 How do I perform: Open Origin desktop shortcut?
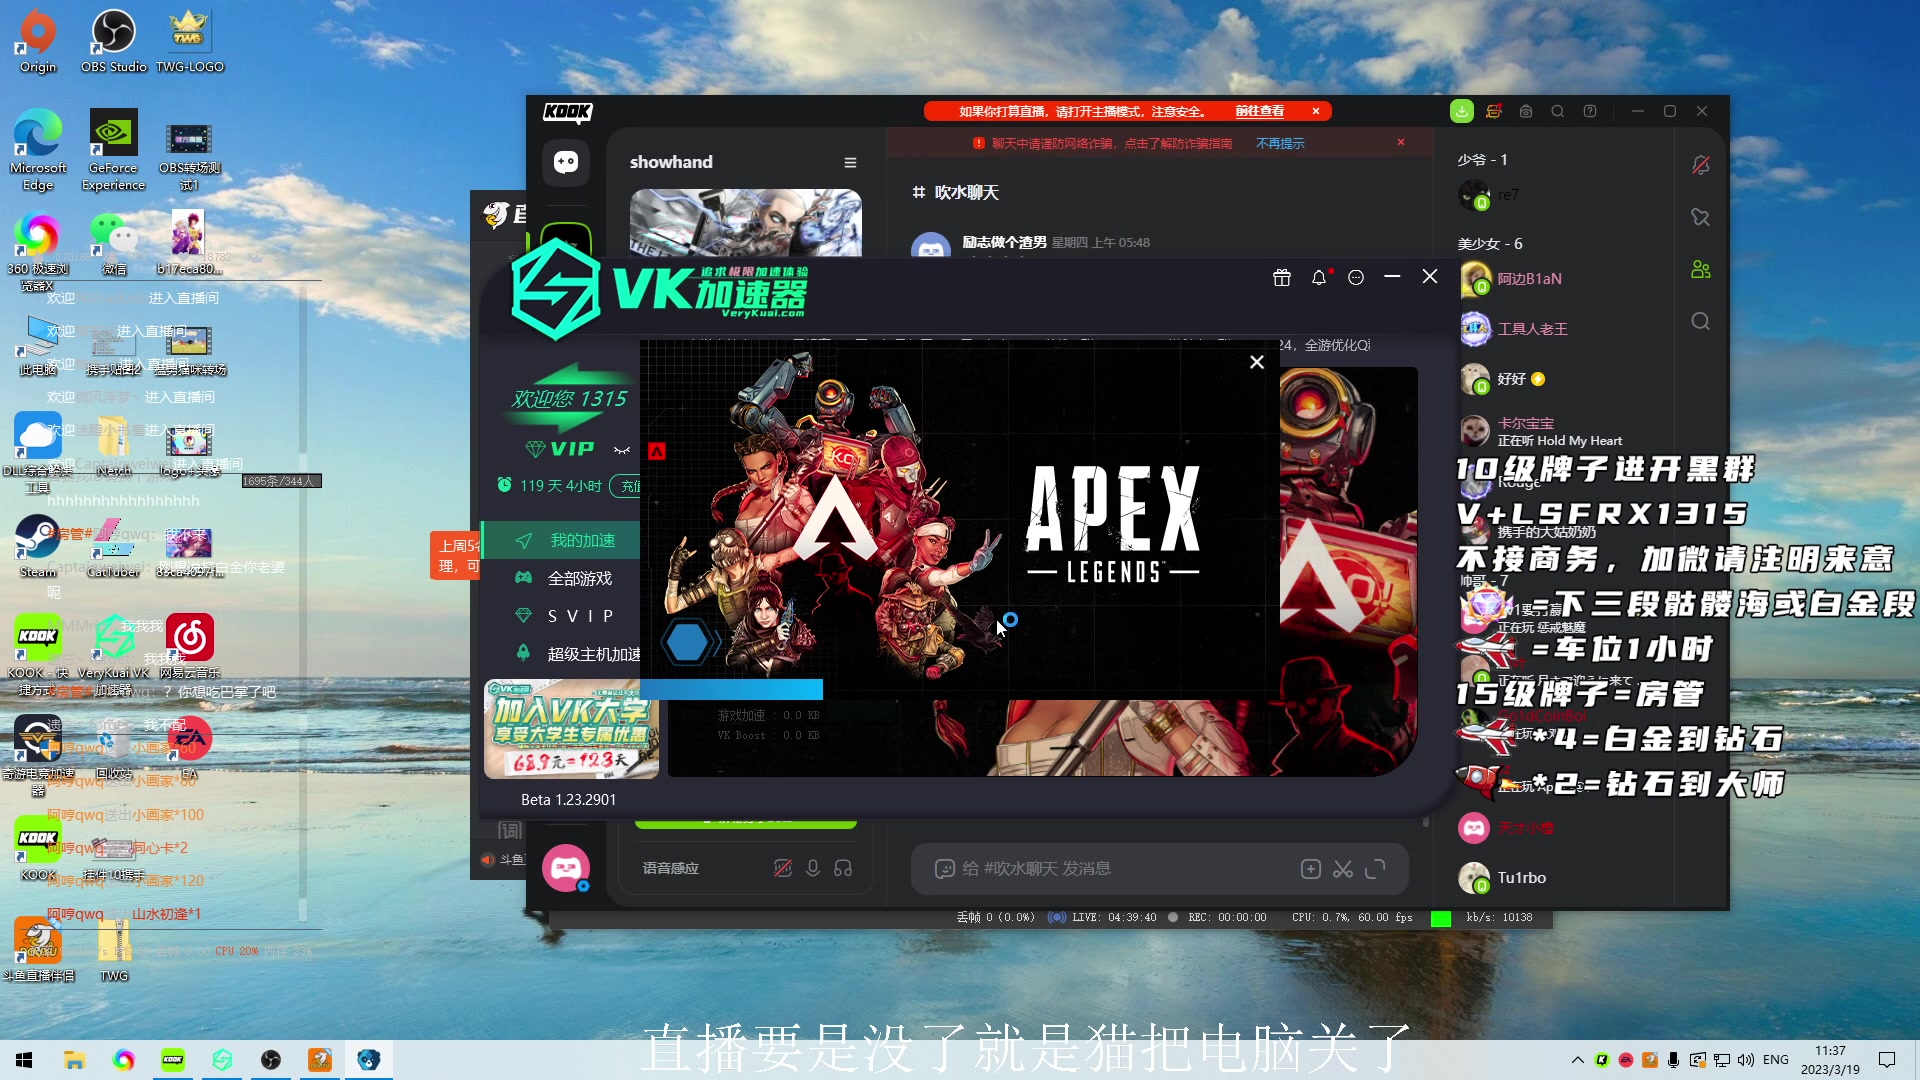pos(38,42)
